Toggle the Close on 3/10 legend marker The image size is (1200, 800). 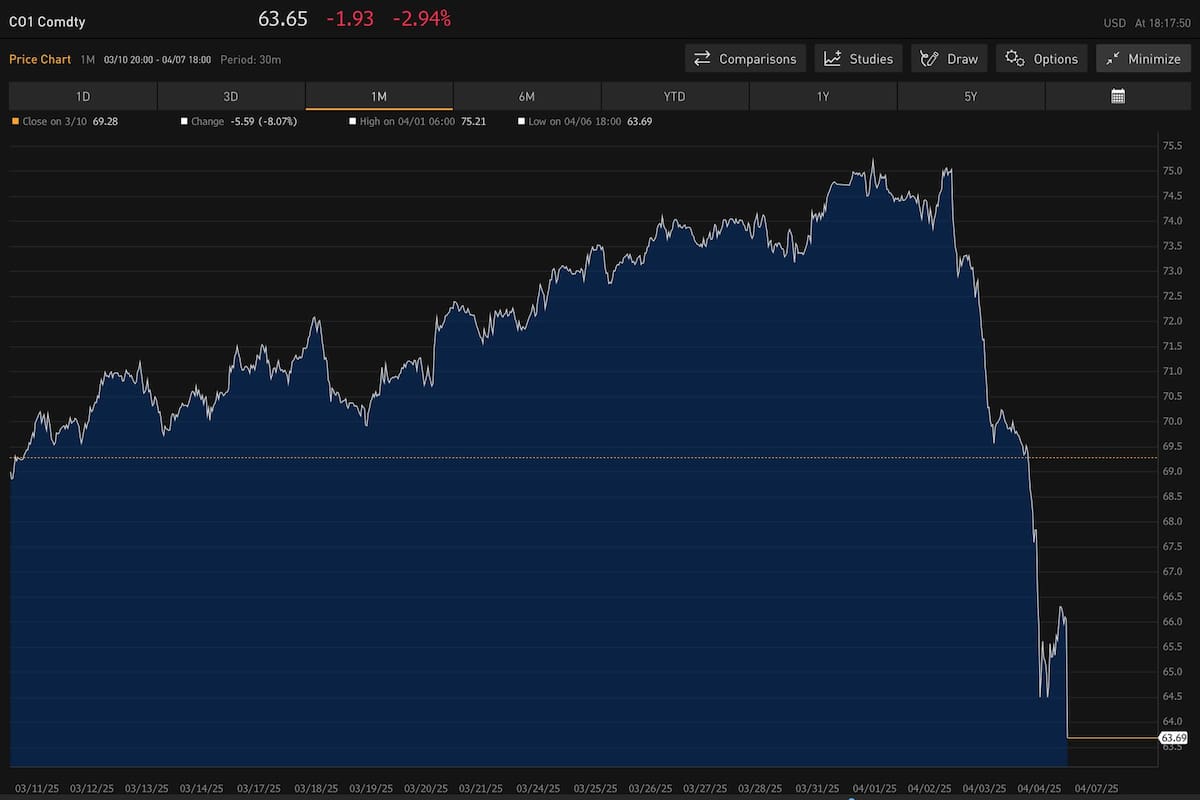pos(15,121)
